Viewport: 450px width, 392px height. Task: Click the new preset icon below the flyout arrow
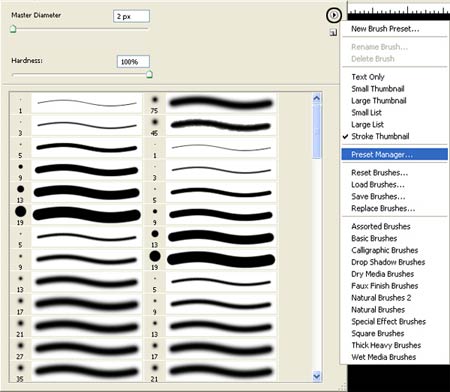click(333, 32)
